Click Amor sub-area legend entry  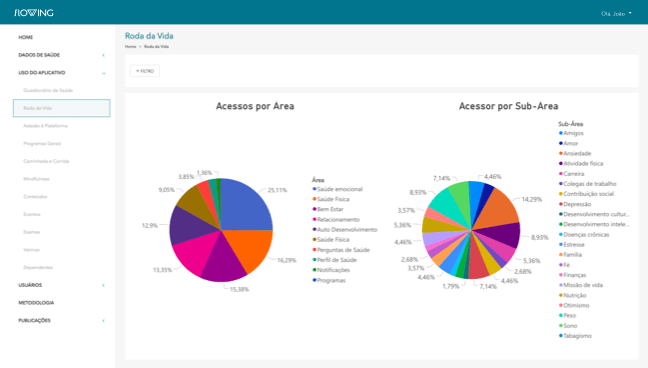coord(569,143)
